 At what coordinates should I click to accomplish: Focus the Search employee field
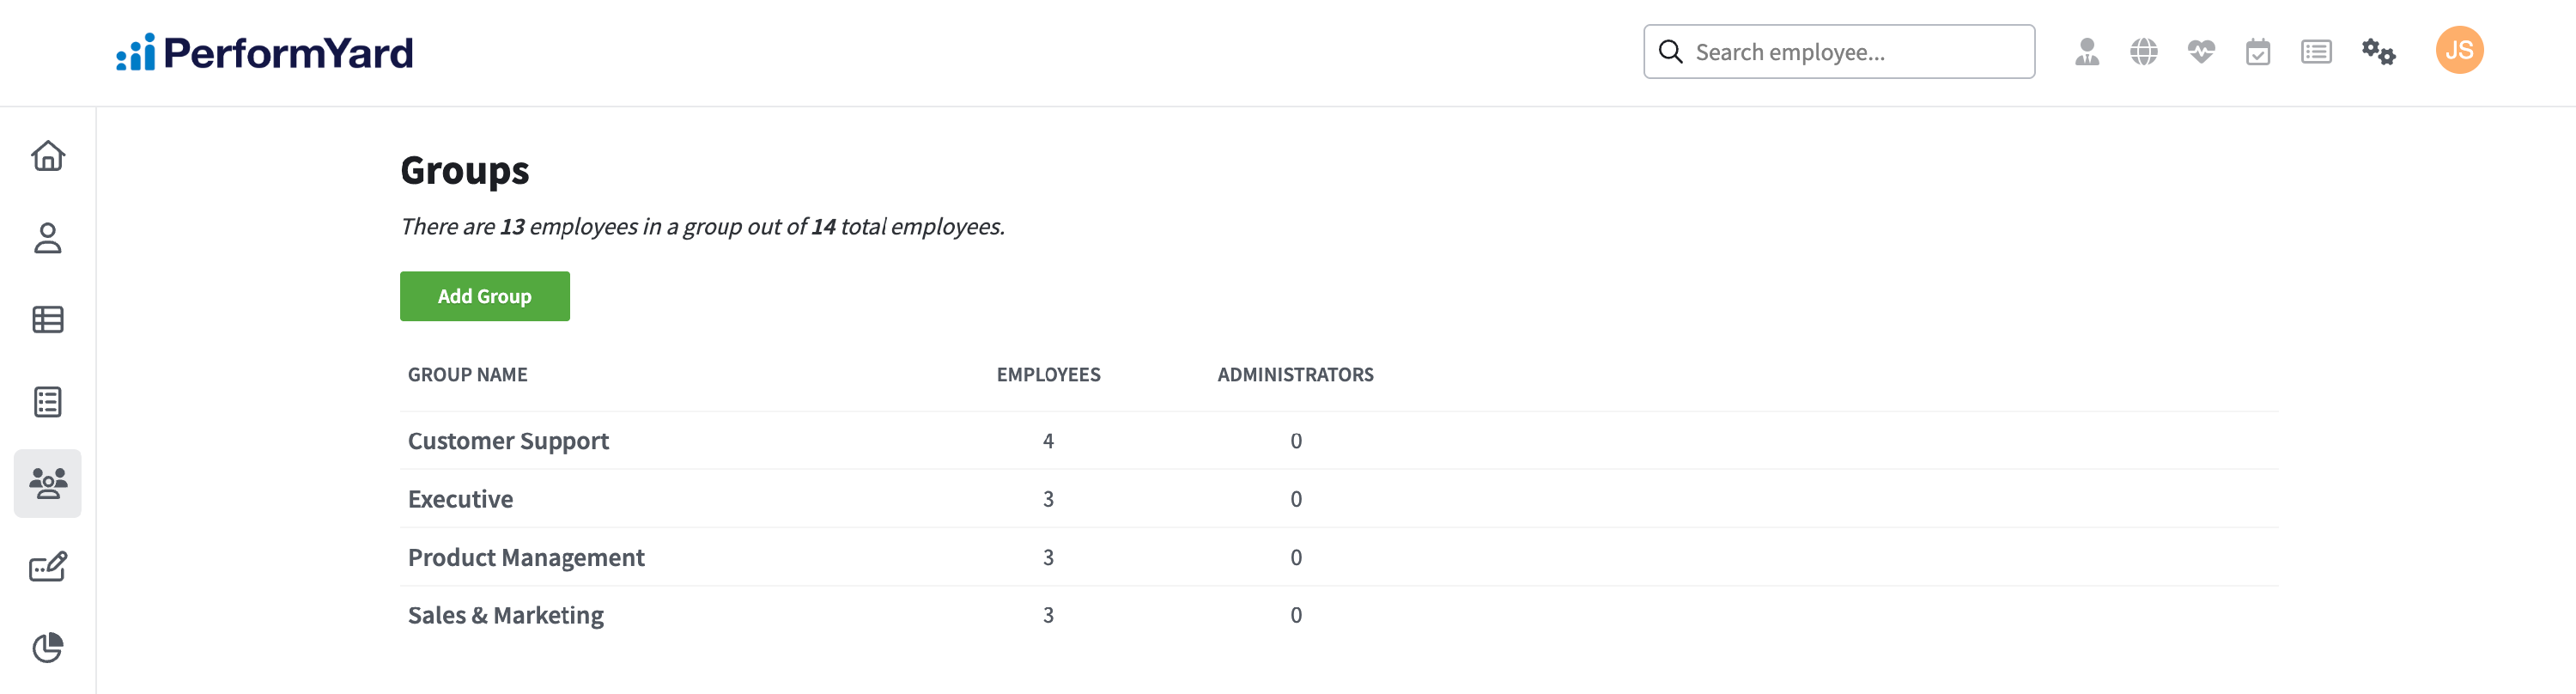click(1838, 52)
